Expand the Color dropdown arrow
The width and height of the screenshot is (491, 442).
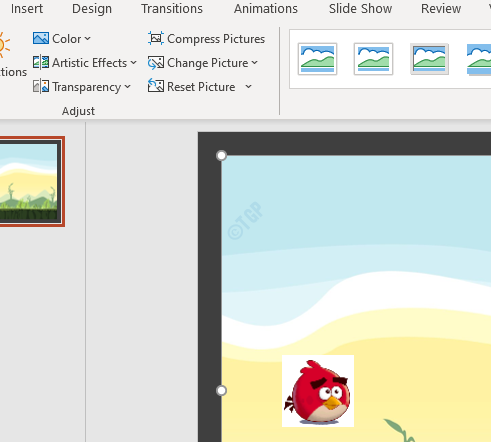click(88, 39)
